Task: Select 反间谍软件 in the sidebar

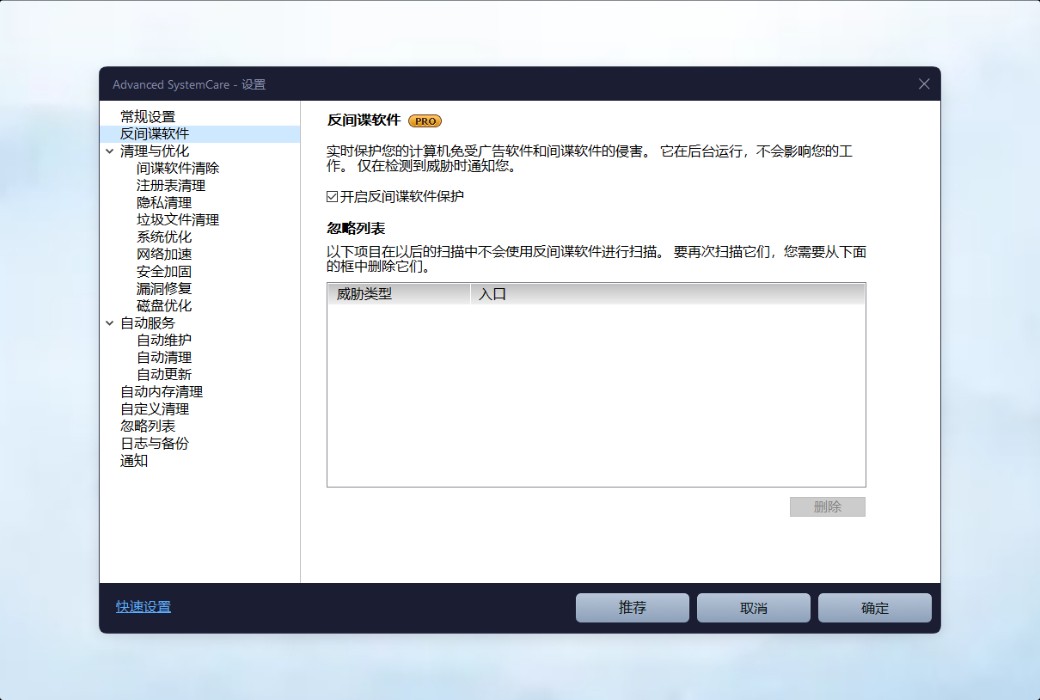Action: pyautogui.click(x=154, y=134)
